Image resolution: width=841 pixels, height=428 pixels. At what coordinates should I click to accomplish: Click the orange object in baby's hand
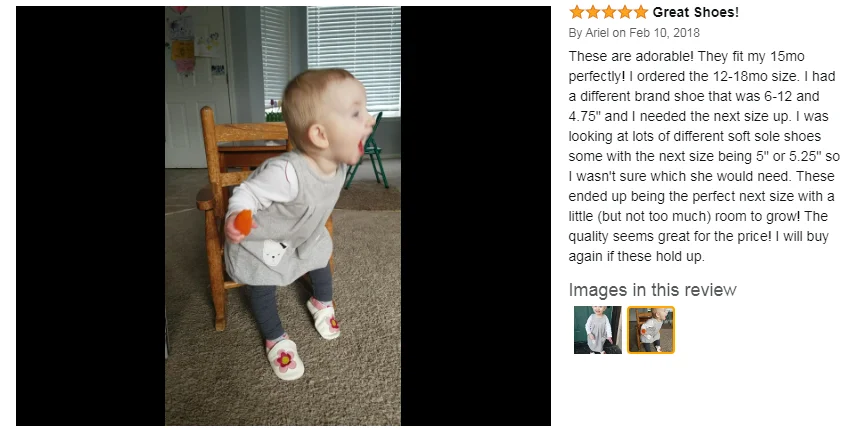(x=244, y=222)
